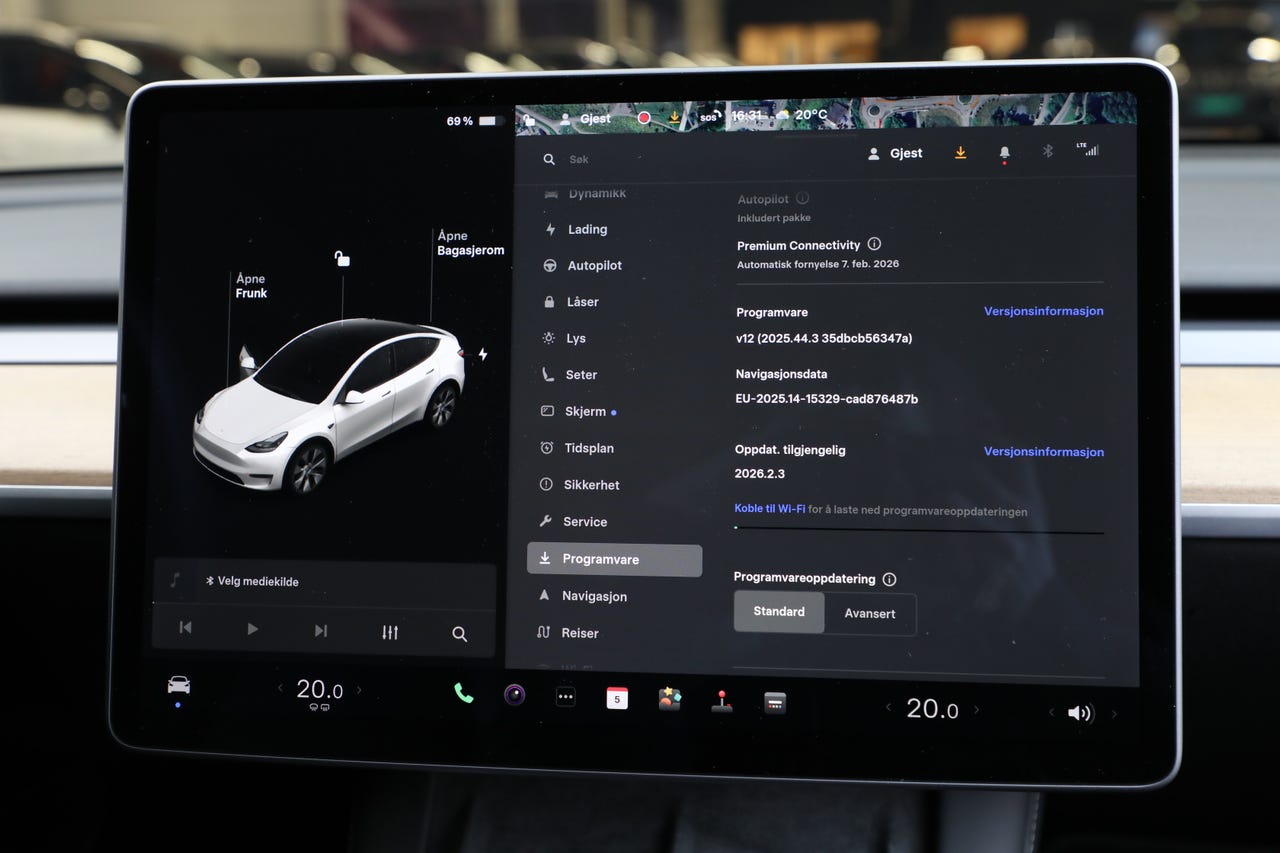
Task: Open notifications via the bell icon
Action: 1004,153
